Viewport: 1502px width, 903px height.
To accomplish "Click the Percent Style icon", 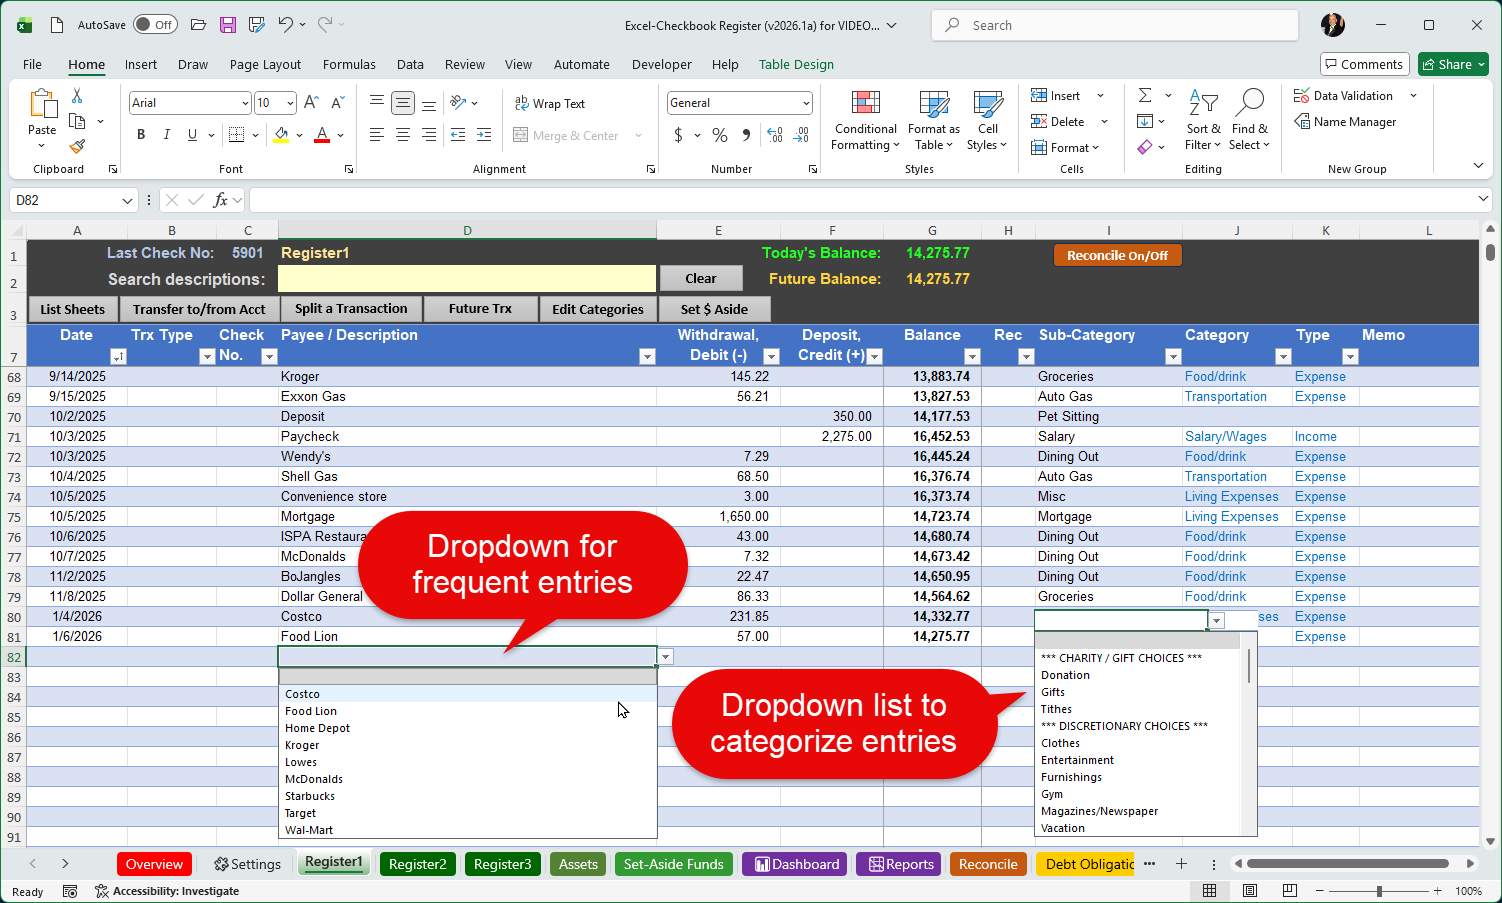I will [x=720, y=135].
